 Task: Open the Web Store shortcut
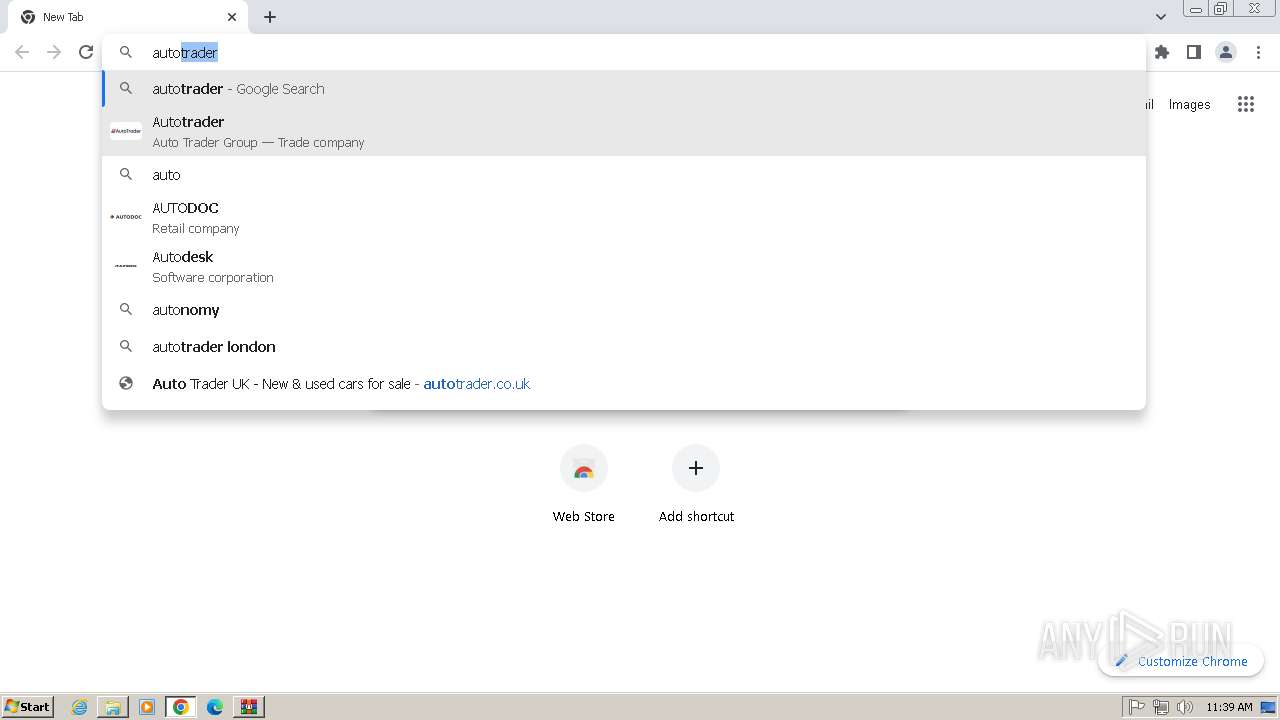click(584, 484)
